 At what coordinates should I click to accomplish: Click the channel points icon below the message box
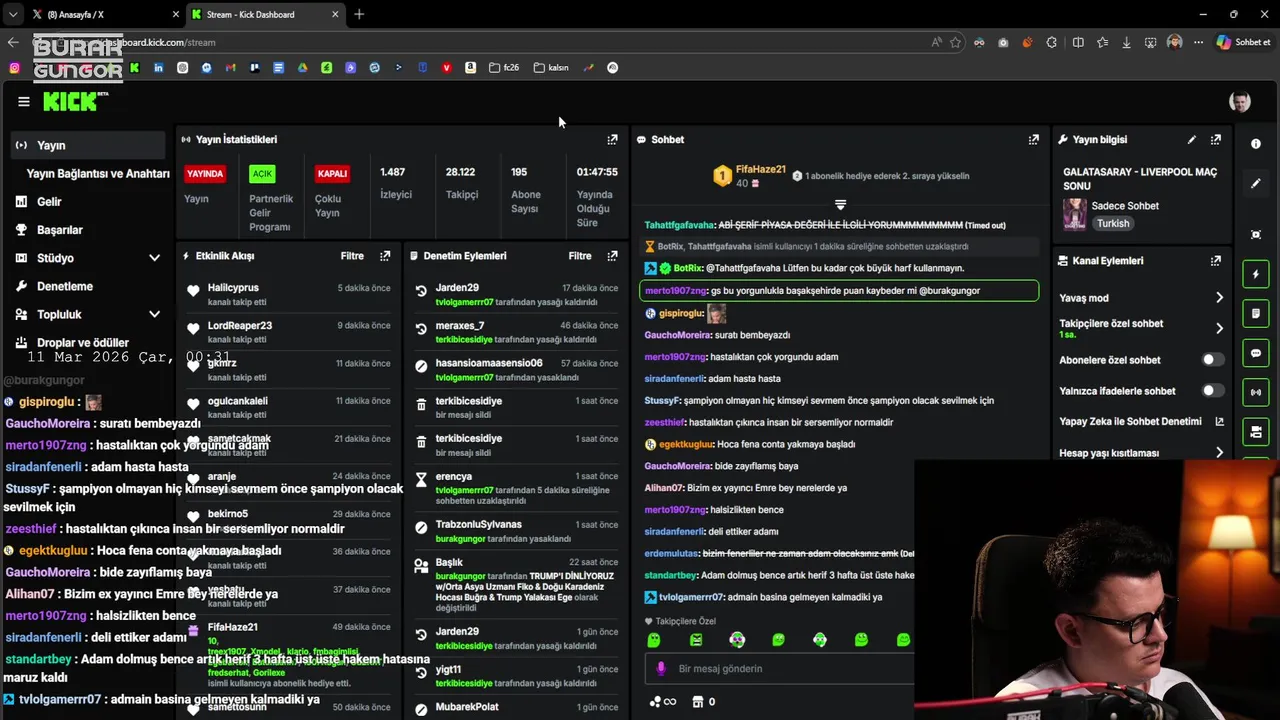tap(654, 702)
